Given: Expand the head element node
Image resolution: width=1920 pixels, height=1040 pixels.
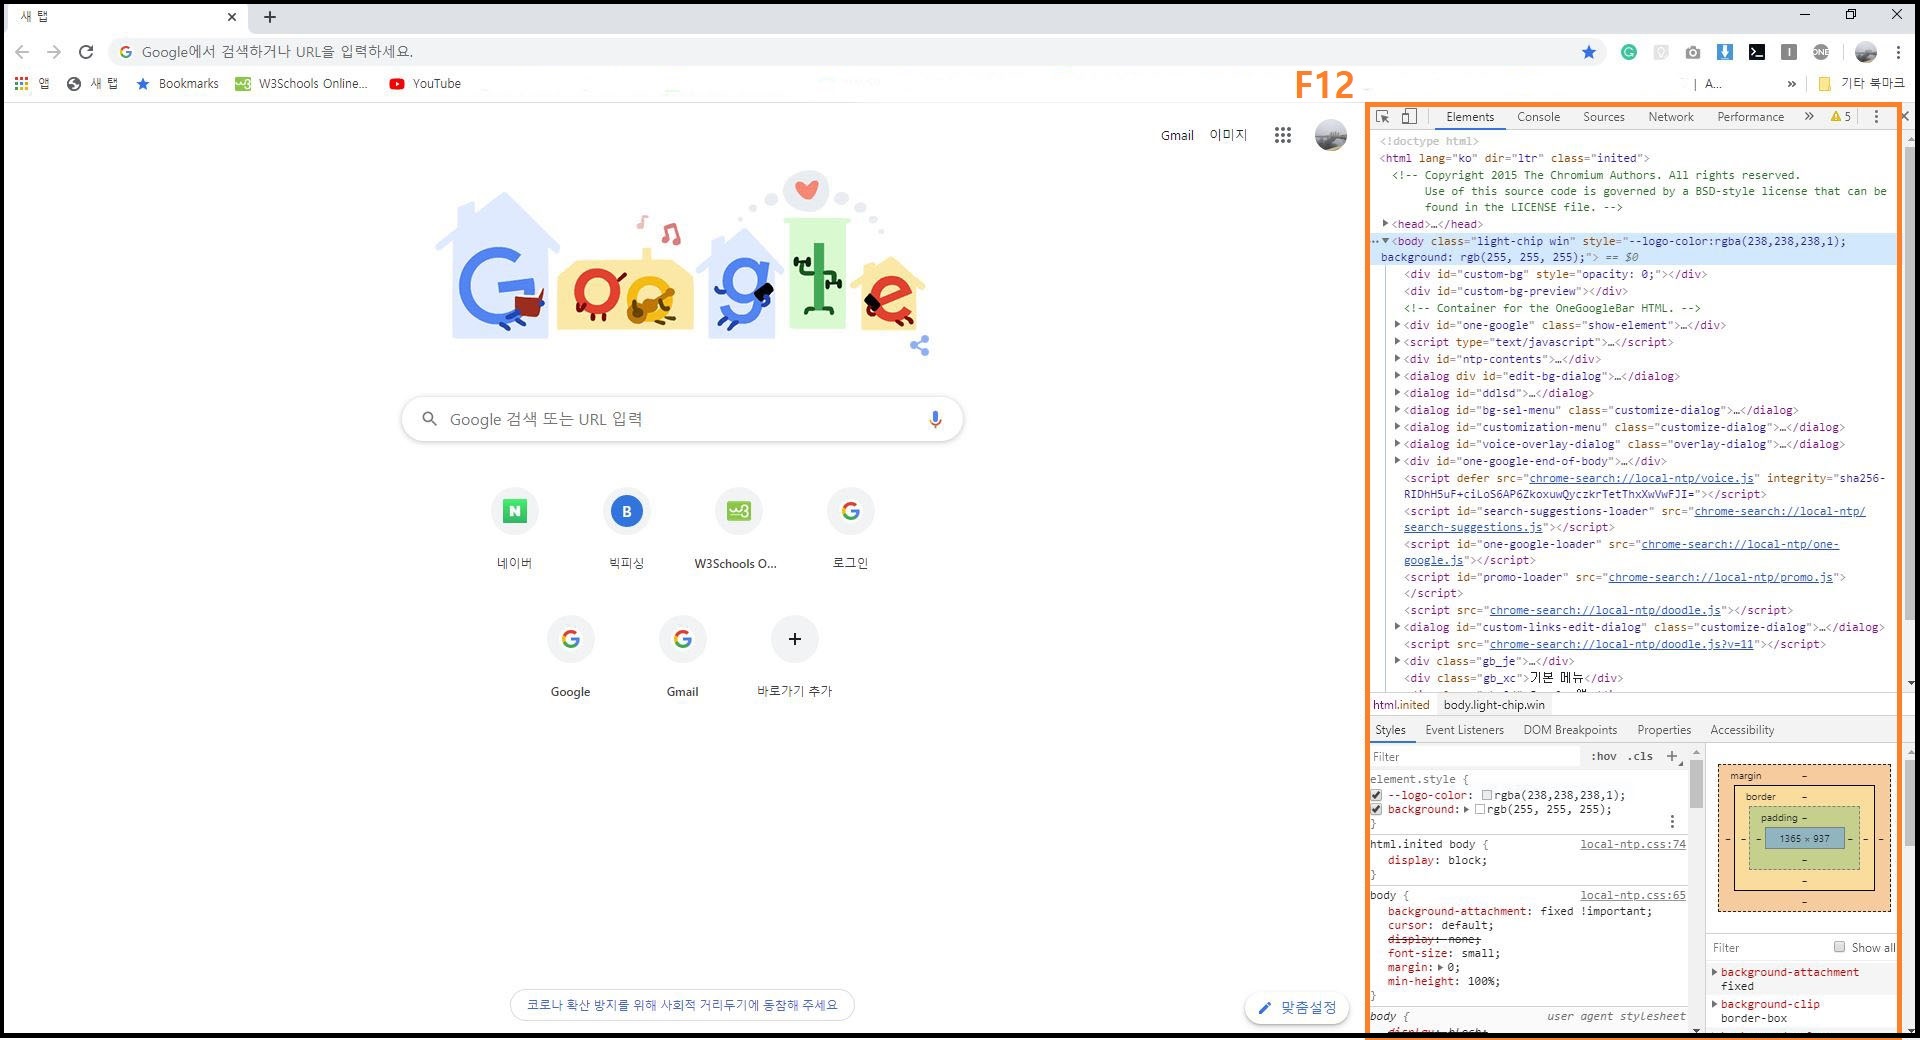Looking at the screenshot, I should [x=1386, y=224].
